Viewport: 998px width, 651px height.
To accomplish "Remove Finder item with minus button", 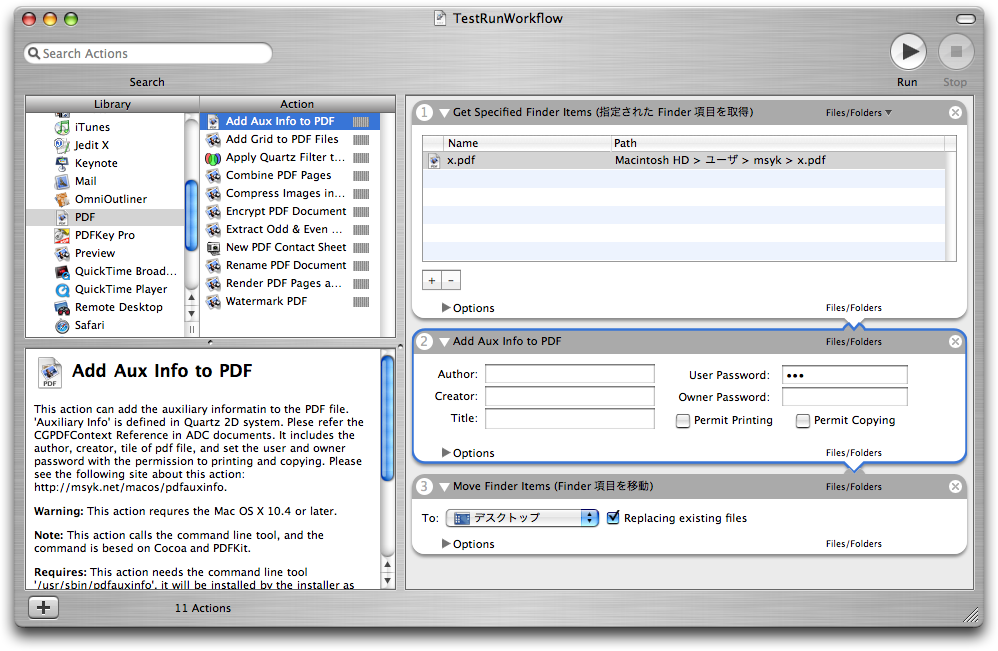I will [451, 281].
